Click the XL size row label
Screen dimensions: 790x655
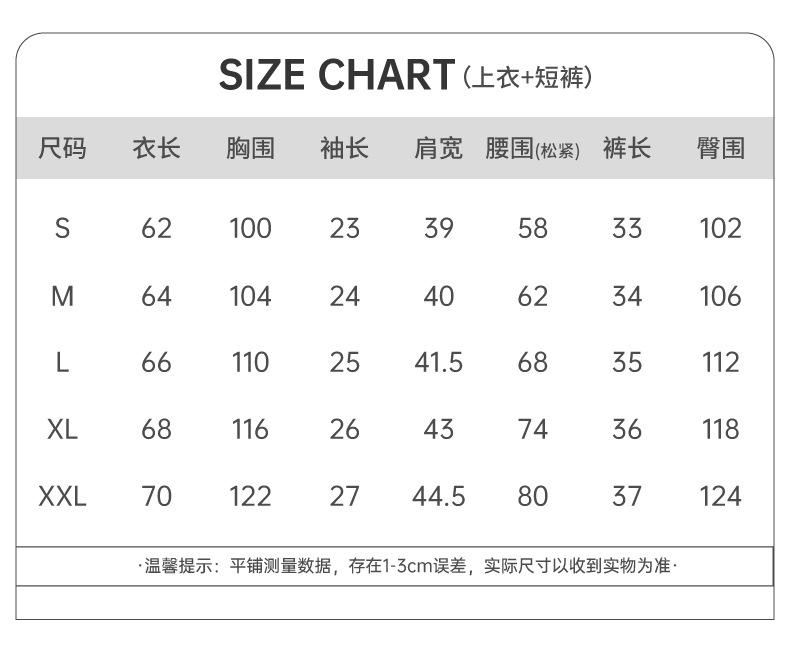(62, 429)
